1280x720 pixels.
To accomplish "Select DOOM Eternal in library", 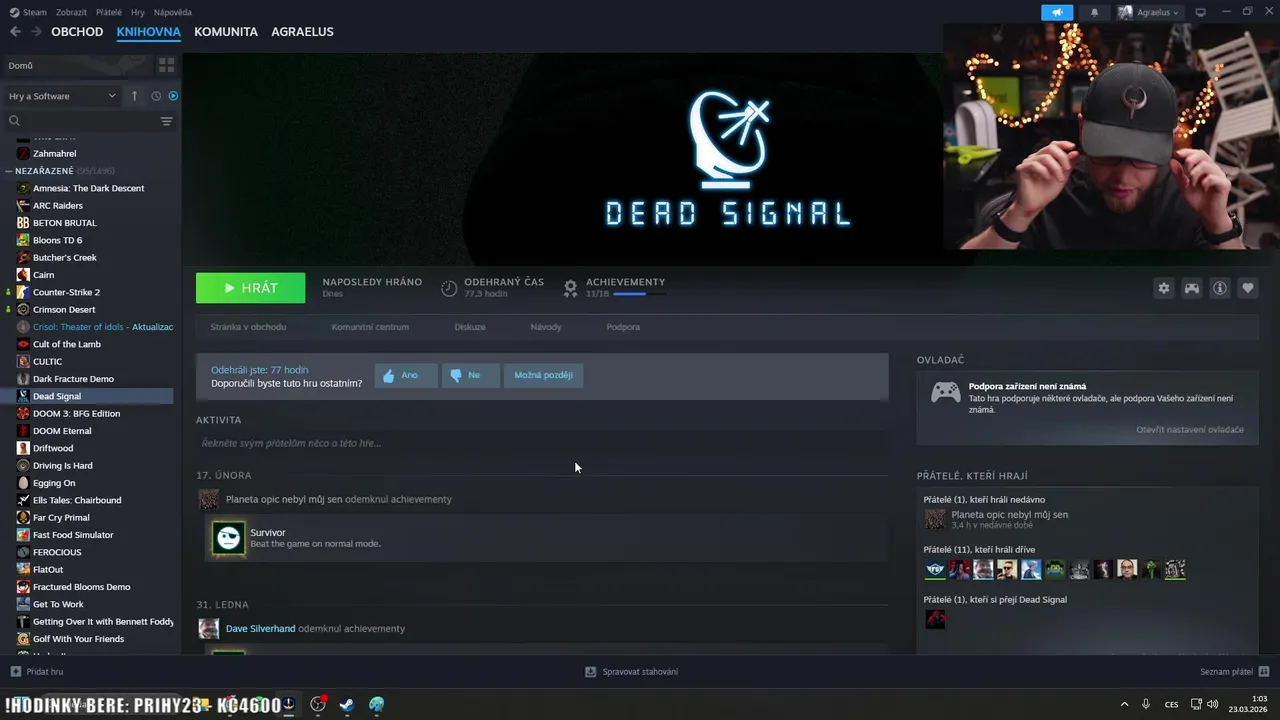I will coord(62,431).
